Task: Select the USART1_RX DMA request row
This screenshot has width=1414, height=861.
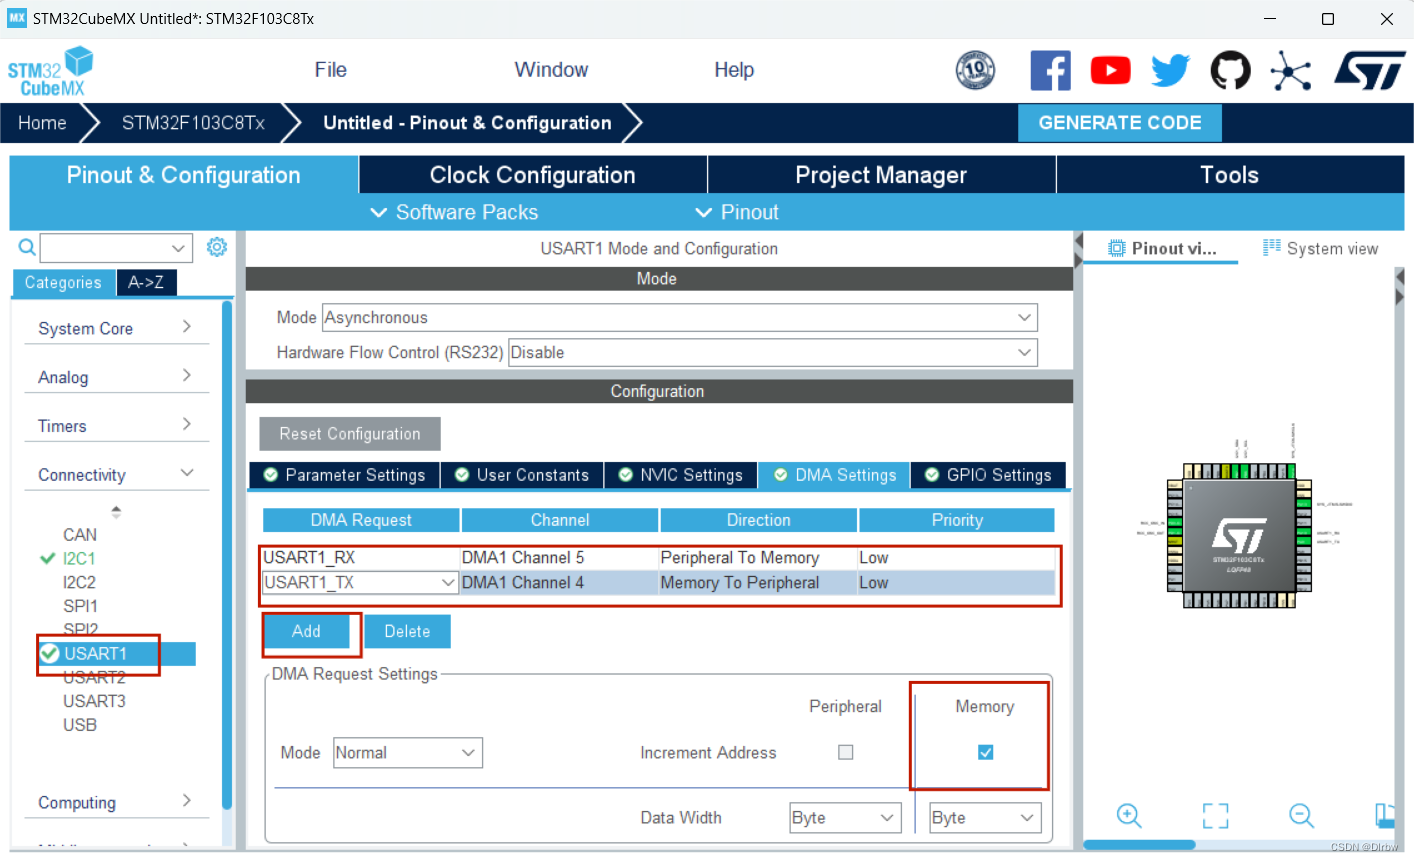Action: pyautogui.click(x=658, y=557)
